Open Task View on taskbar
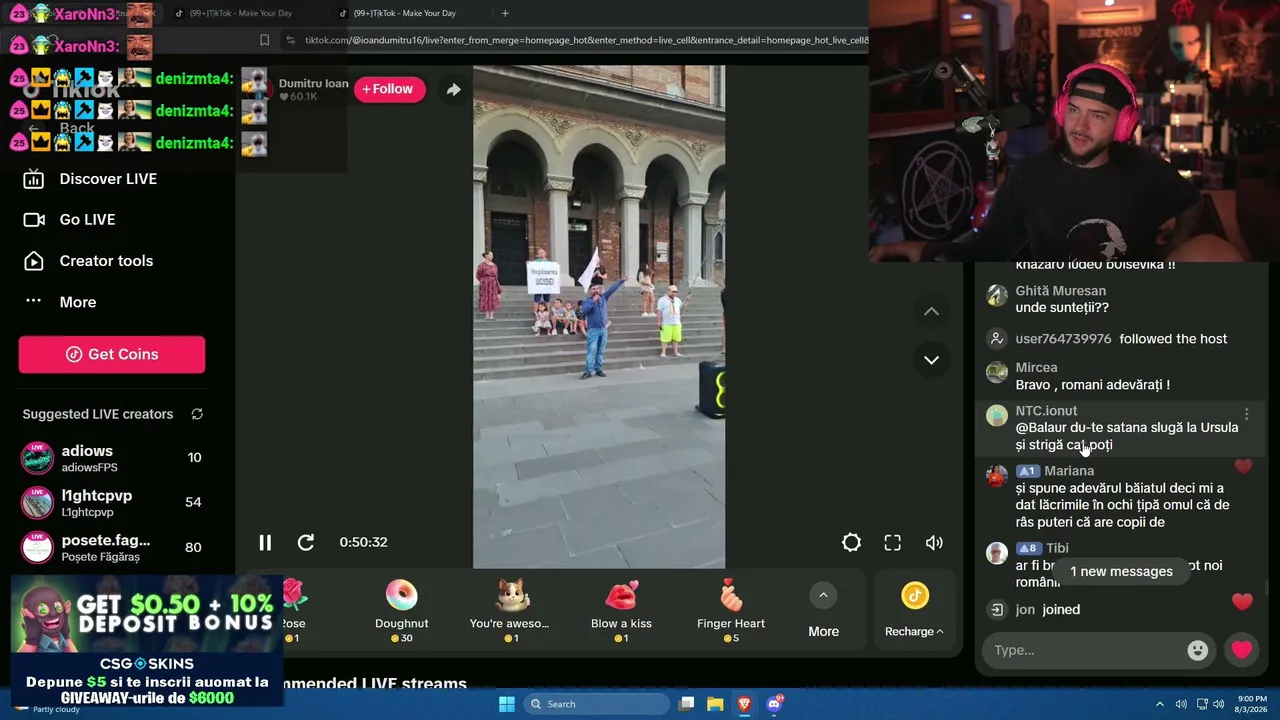1280x720 pixels. (x=686, y=704)
